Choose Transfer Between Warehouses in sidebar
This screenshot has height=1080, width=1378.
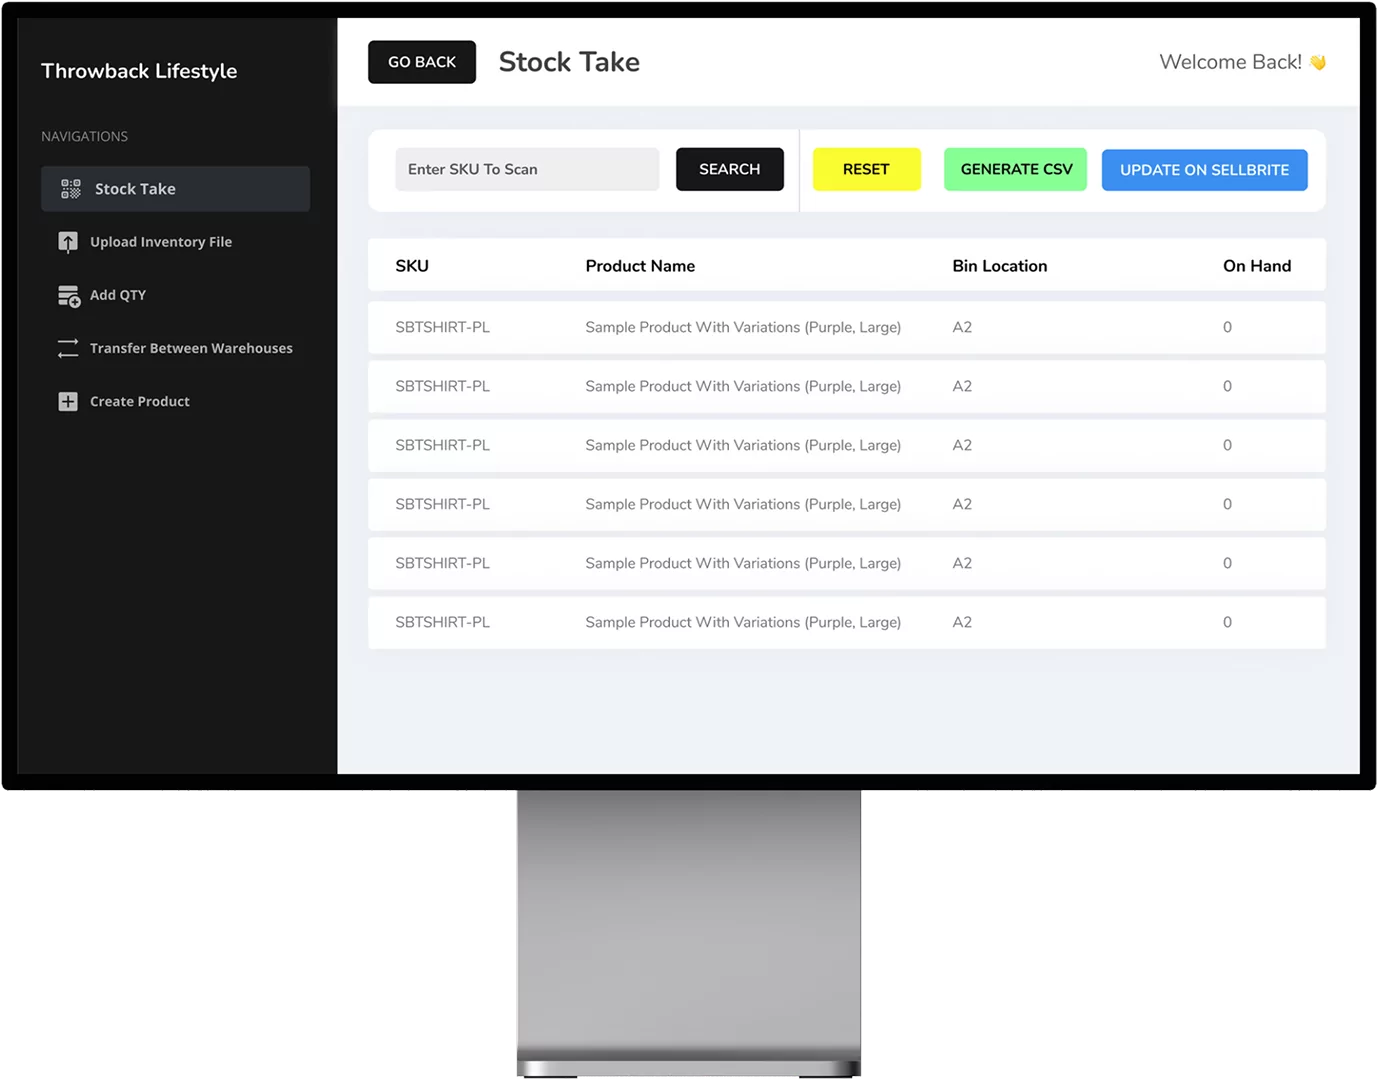pos(191,348)
